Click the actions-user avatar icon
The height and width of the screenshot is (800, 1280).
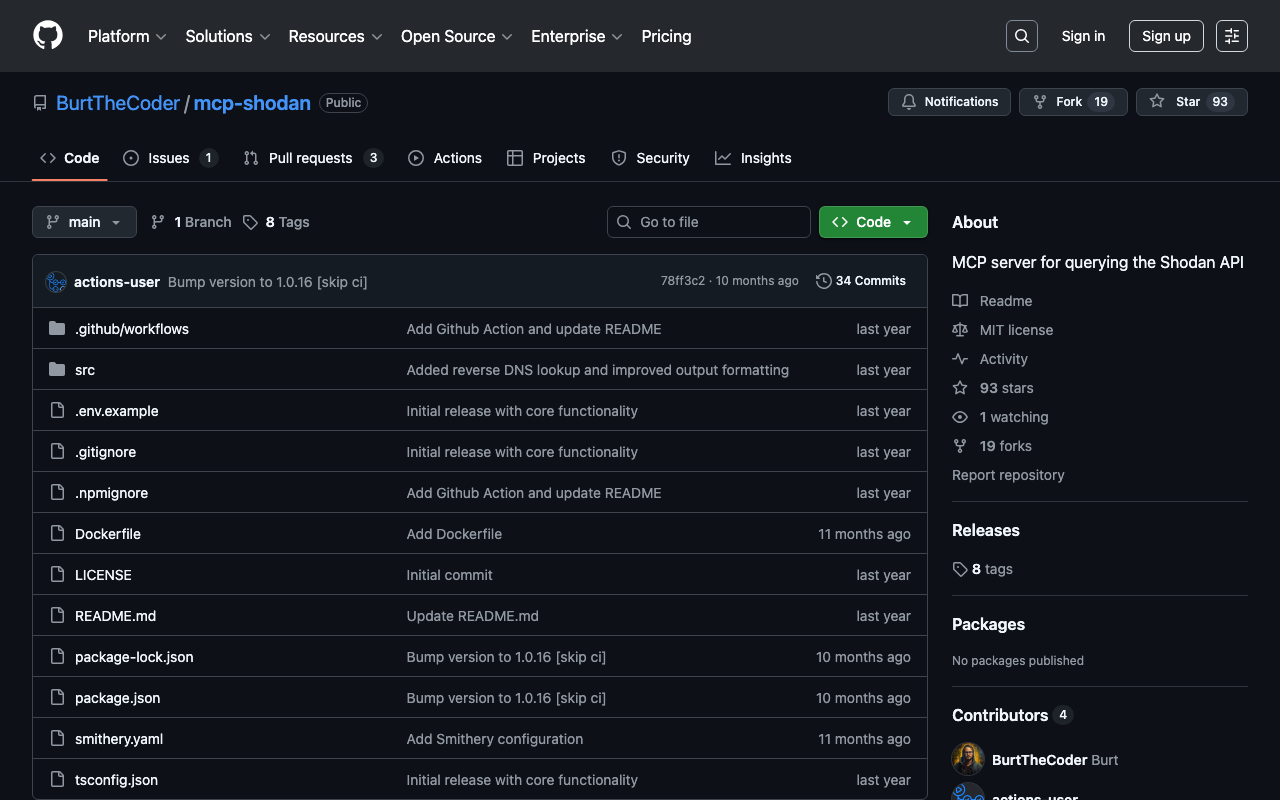(x=56, y=282)
